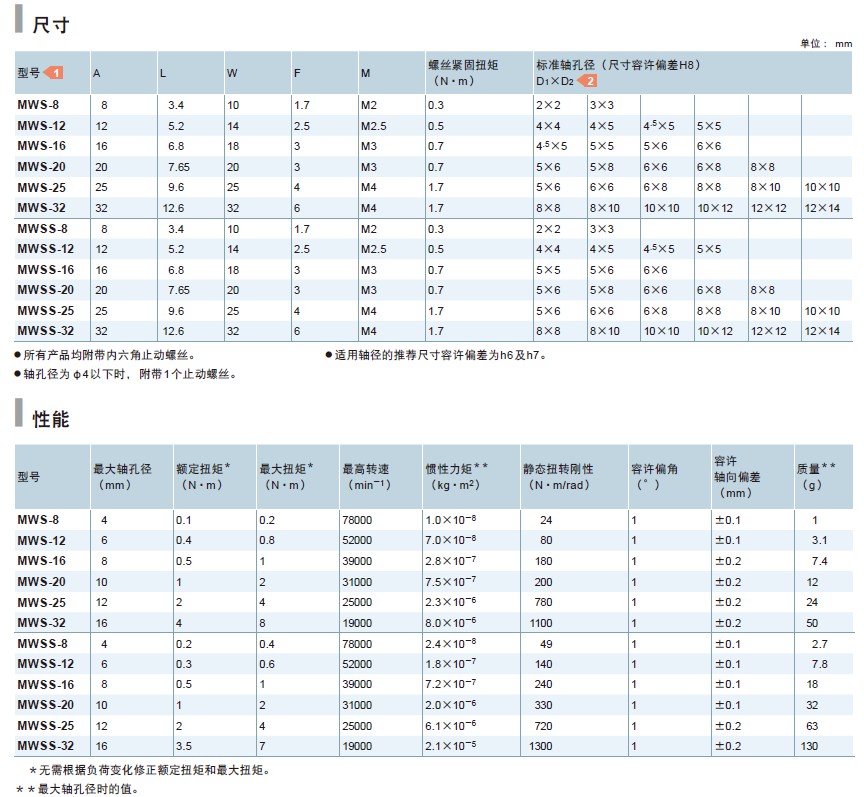
Task: Select the 尺寸 section heading
Action: point(51,25)
